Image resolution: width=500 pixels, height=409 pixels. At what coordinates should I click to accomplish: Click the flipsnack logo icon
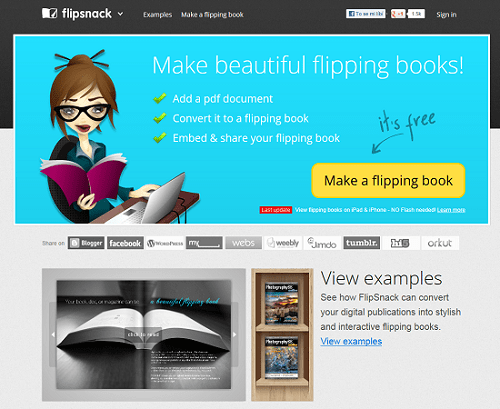(50, 13)
